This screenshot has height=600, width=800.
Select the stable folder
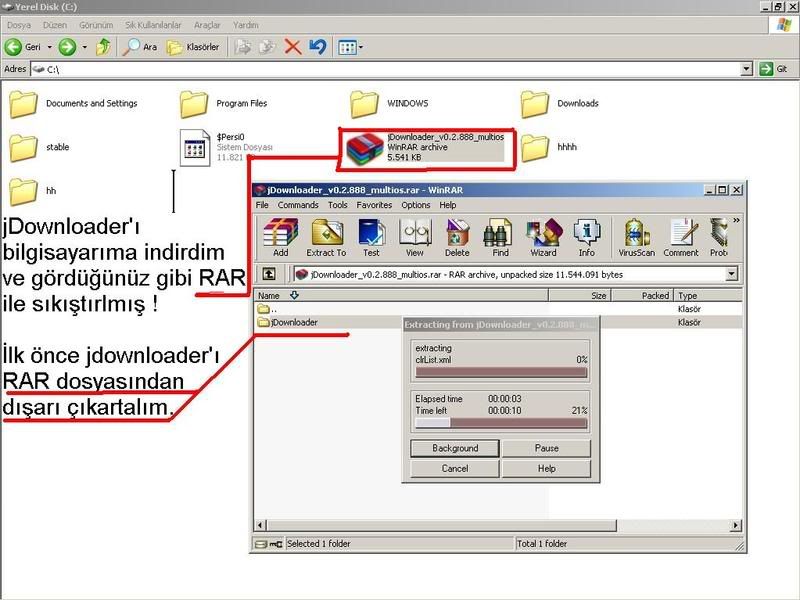(x=39, y=147)
